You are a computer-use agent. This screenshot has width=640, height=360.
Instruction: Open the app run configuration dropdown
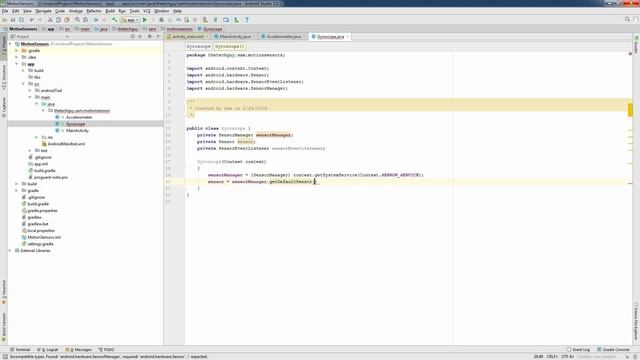pyautogui.click(x=130, y=20)
